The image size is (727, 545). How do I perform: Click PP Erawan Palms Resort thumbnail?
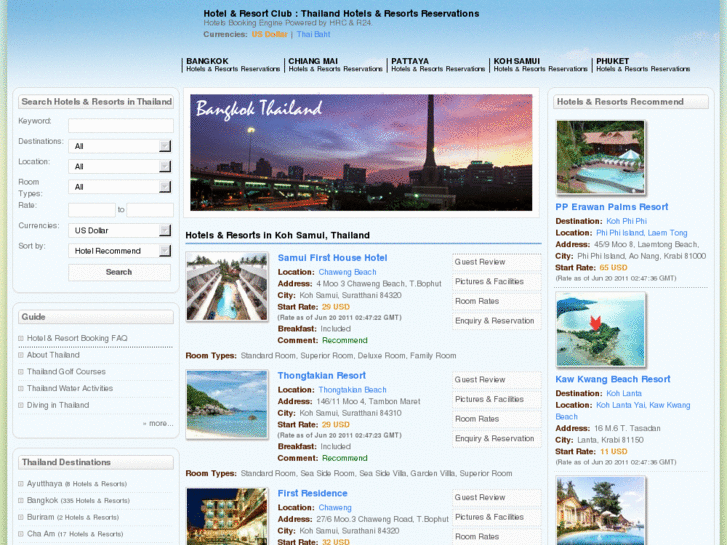tap(600, 157)
